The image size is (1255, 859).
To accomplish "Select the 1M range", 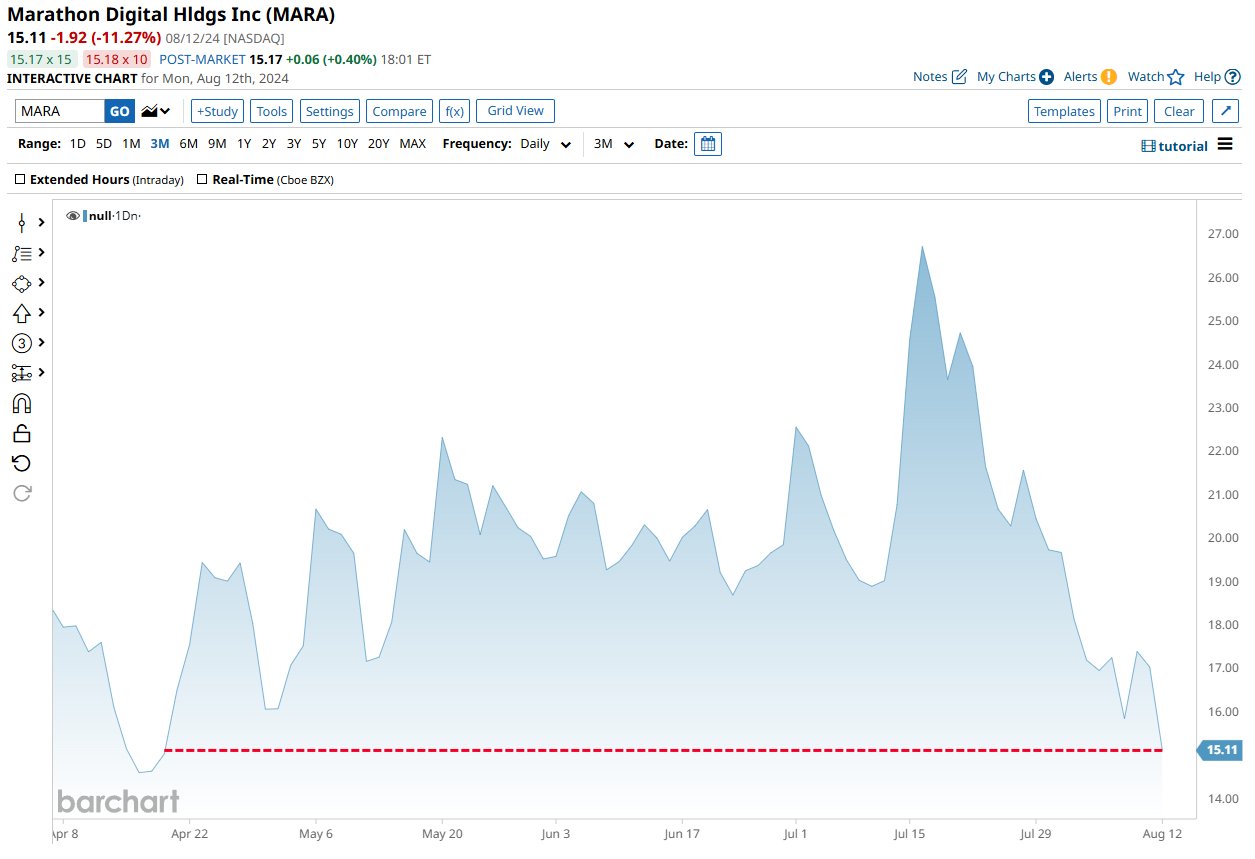I will pos(131,144).
